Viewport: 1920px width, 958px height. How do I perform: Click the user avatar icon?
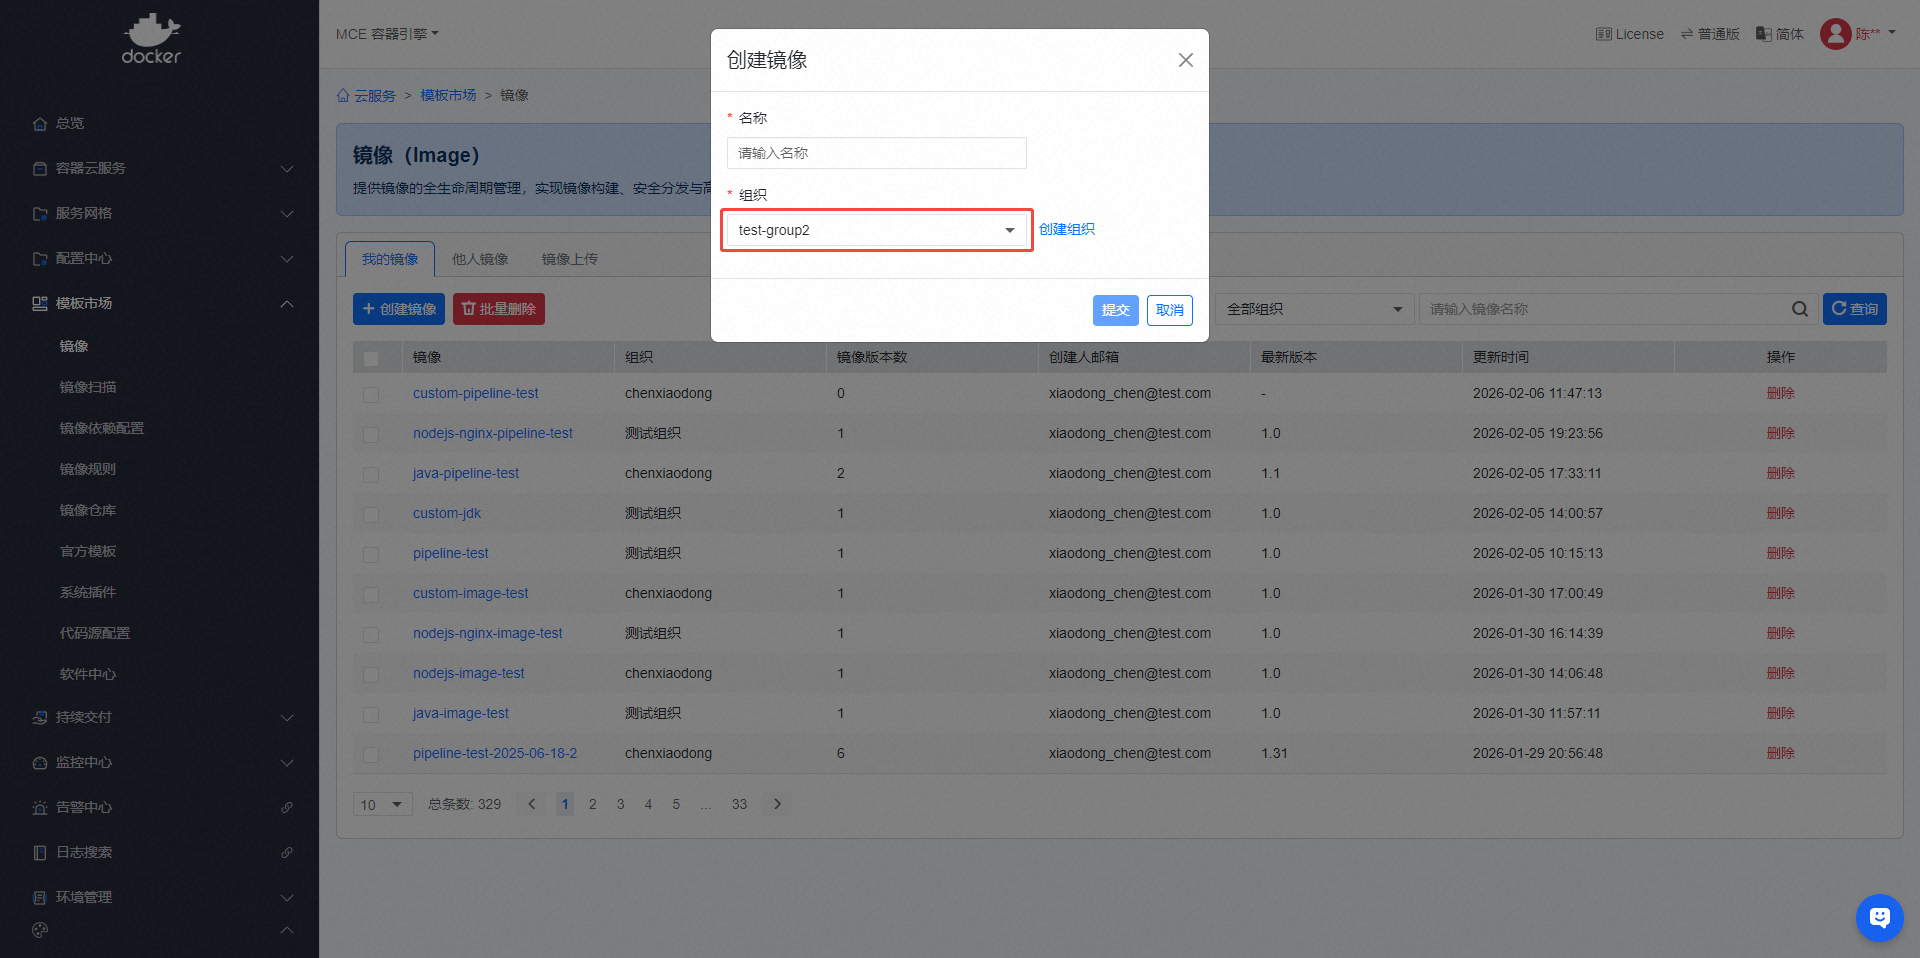1835,34
